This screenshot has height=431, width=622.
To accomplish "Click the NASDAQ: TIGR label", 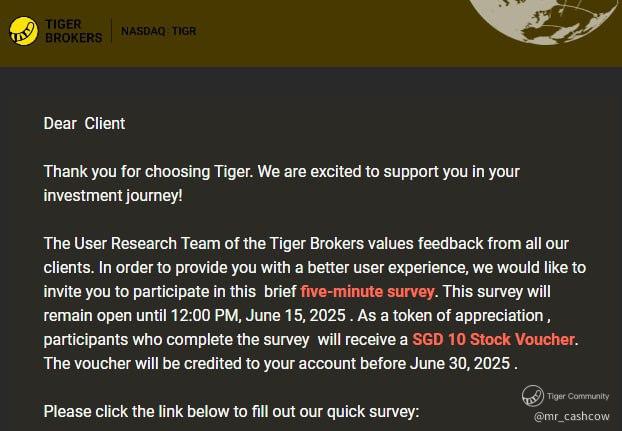I will [158, 31].
